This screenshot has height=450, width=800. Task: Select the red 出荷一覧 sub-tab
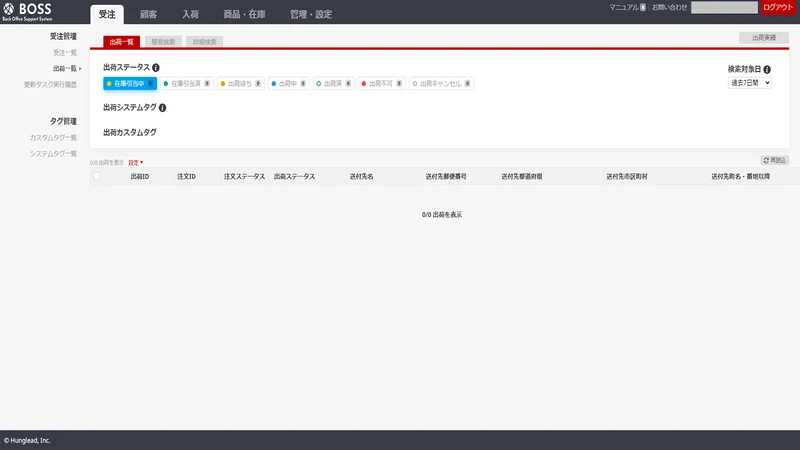point(121,42)
